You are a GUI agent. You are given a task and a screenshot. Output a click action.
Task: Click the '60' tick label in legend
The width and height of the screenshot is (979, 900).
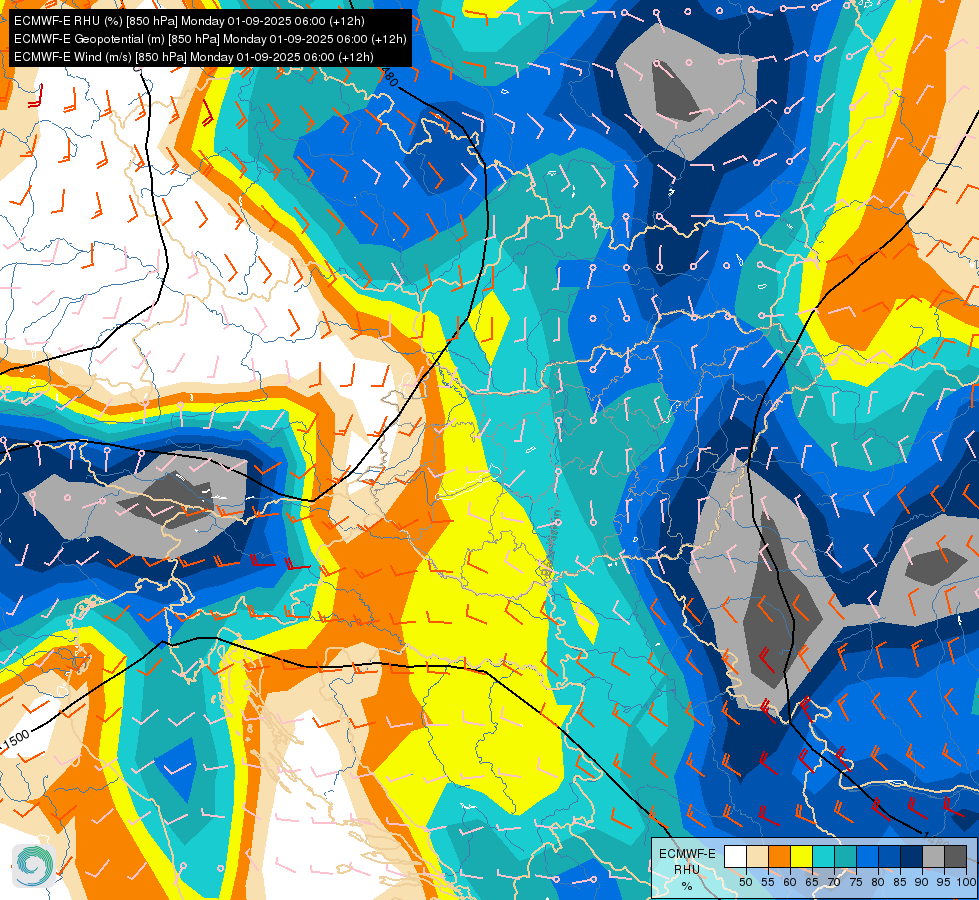tap(790, 883)
